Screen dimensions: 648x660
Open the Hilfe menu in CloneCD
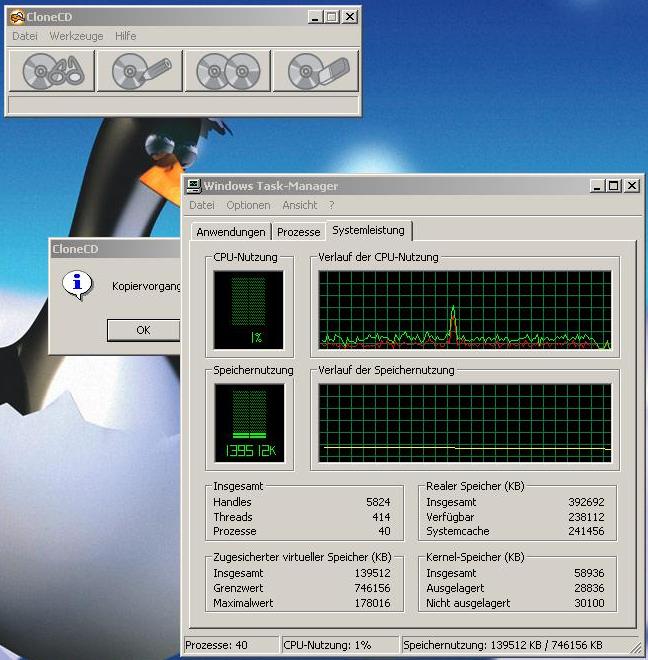click(125, 36)
